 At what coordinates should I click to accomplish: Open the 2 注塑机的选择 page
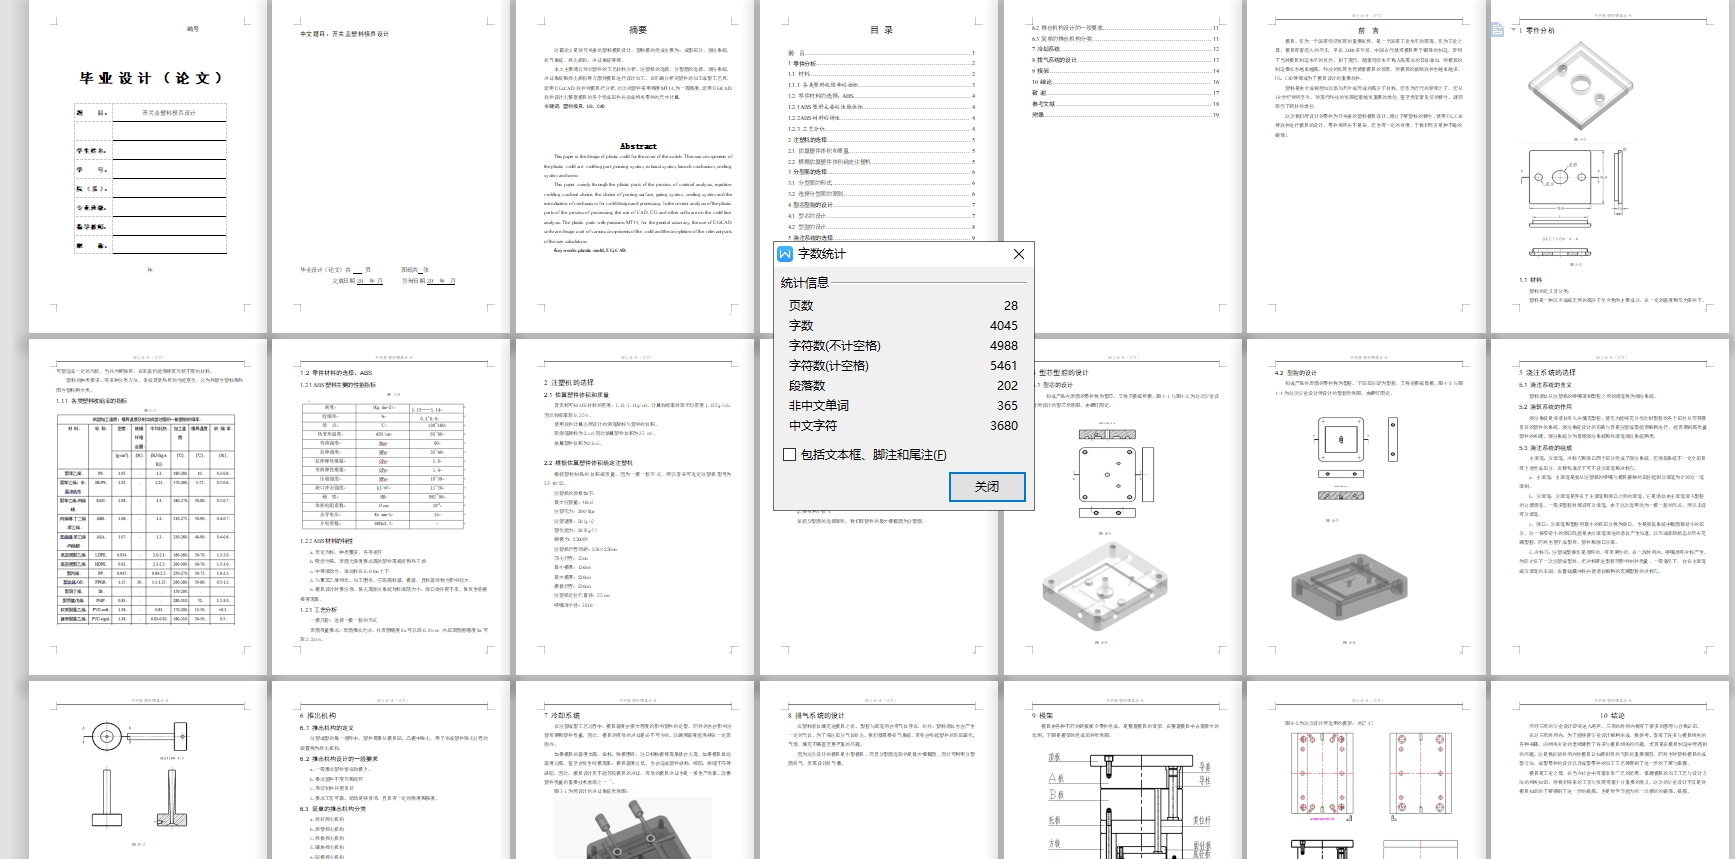pyautogui.click(x=636, y=507)
